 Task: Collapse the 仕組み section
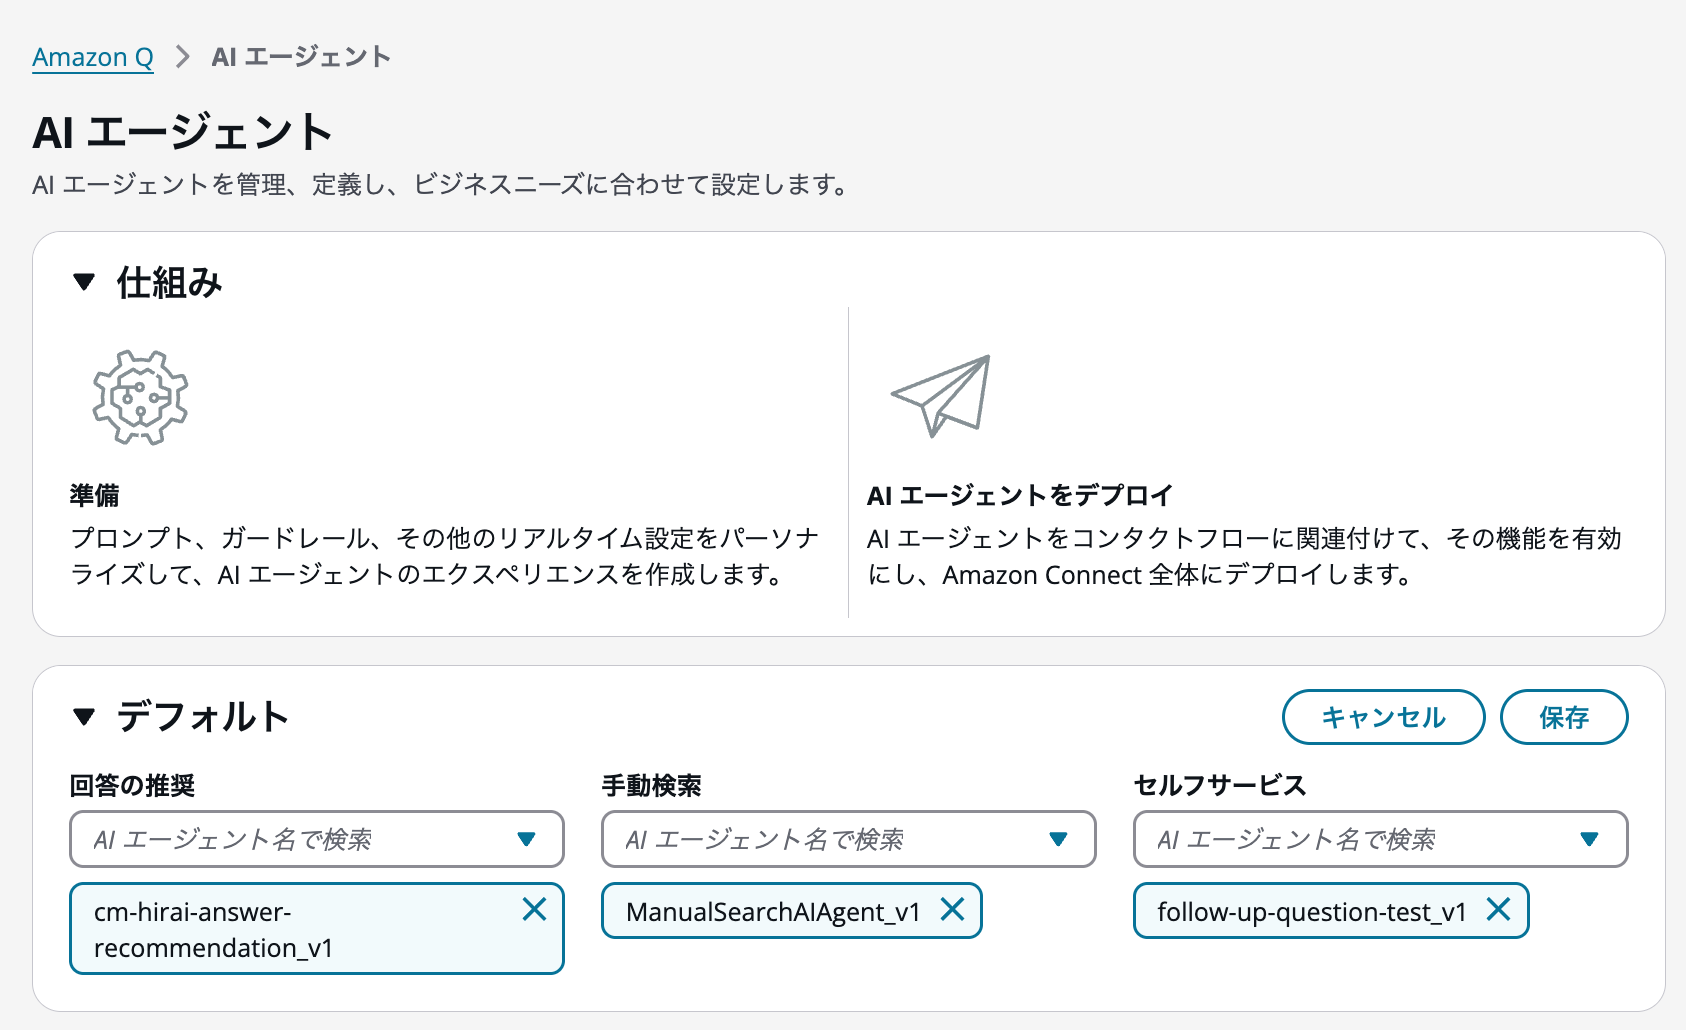tap(84, 283)
